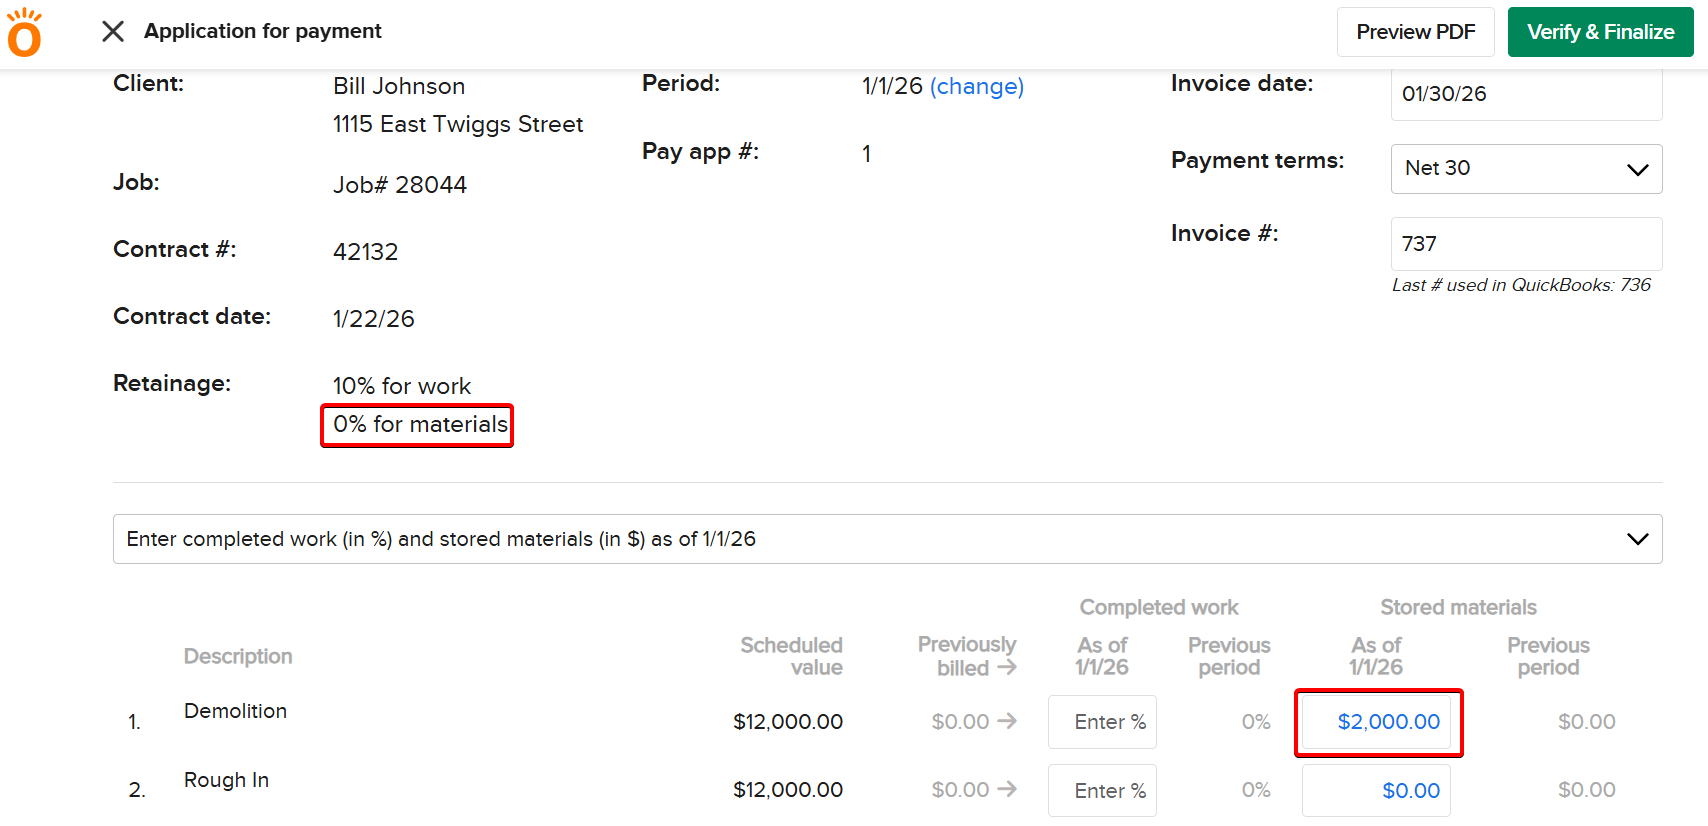Click the Demolition line item description
This screenshot has height=826, width=1708.
pos(235,711)
